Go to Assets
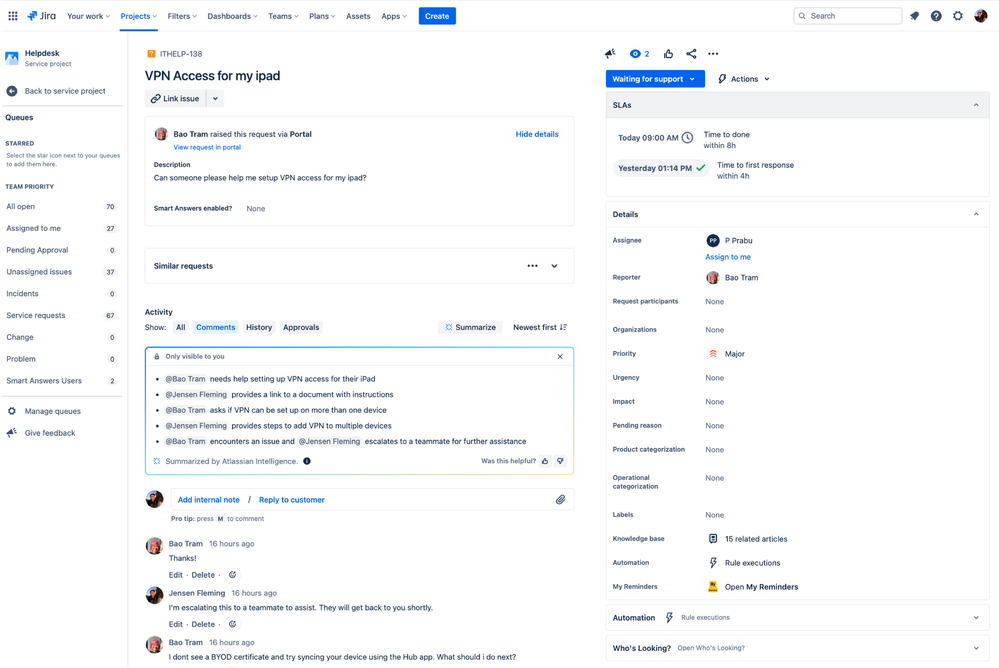The height and width of the screenshot is (668, 999). click(358, 16)
